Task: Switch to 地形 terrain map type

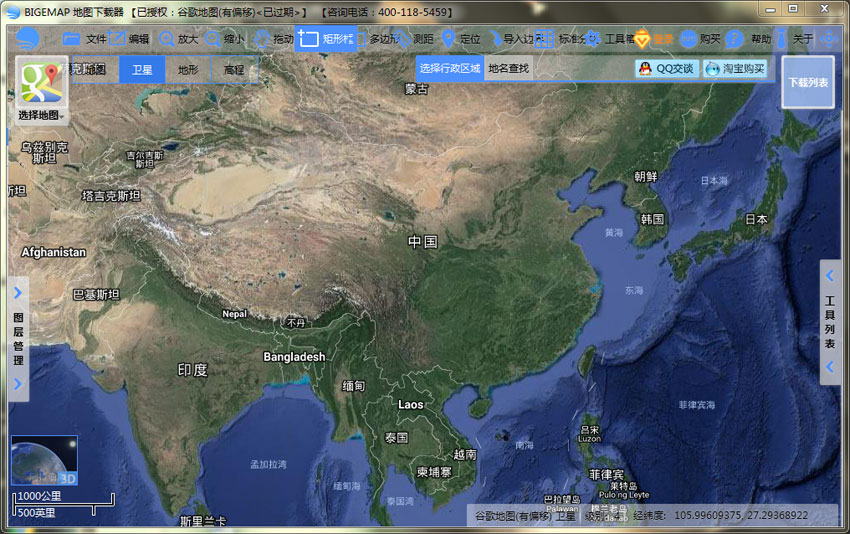Action: click(x=188, y=70)
